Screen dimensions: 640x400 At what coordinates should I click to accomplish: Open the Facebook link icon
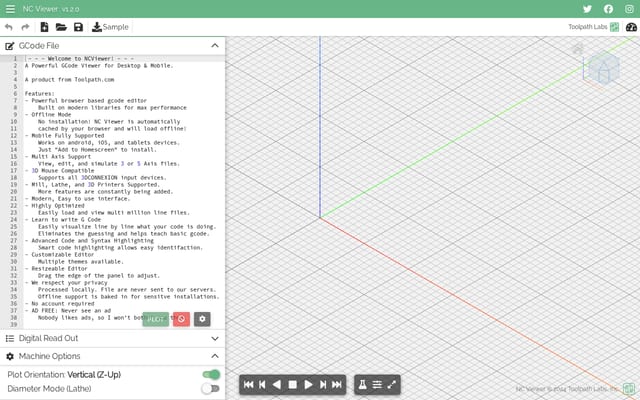click(x=609, y=9)
